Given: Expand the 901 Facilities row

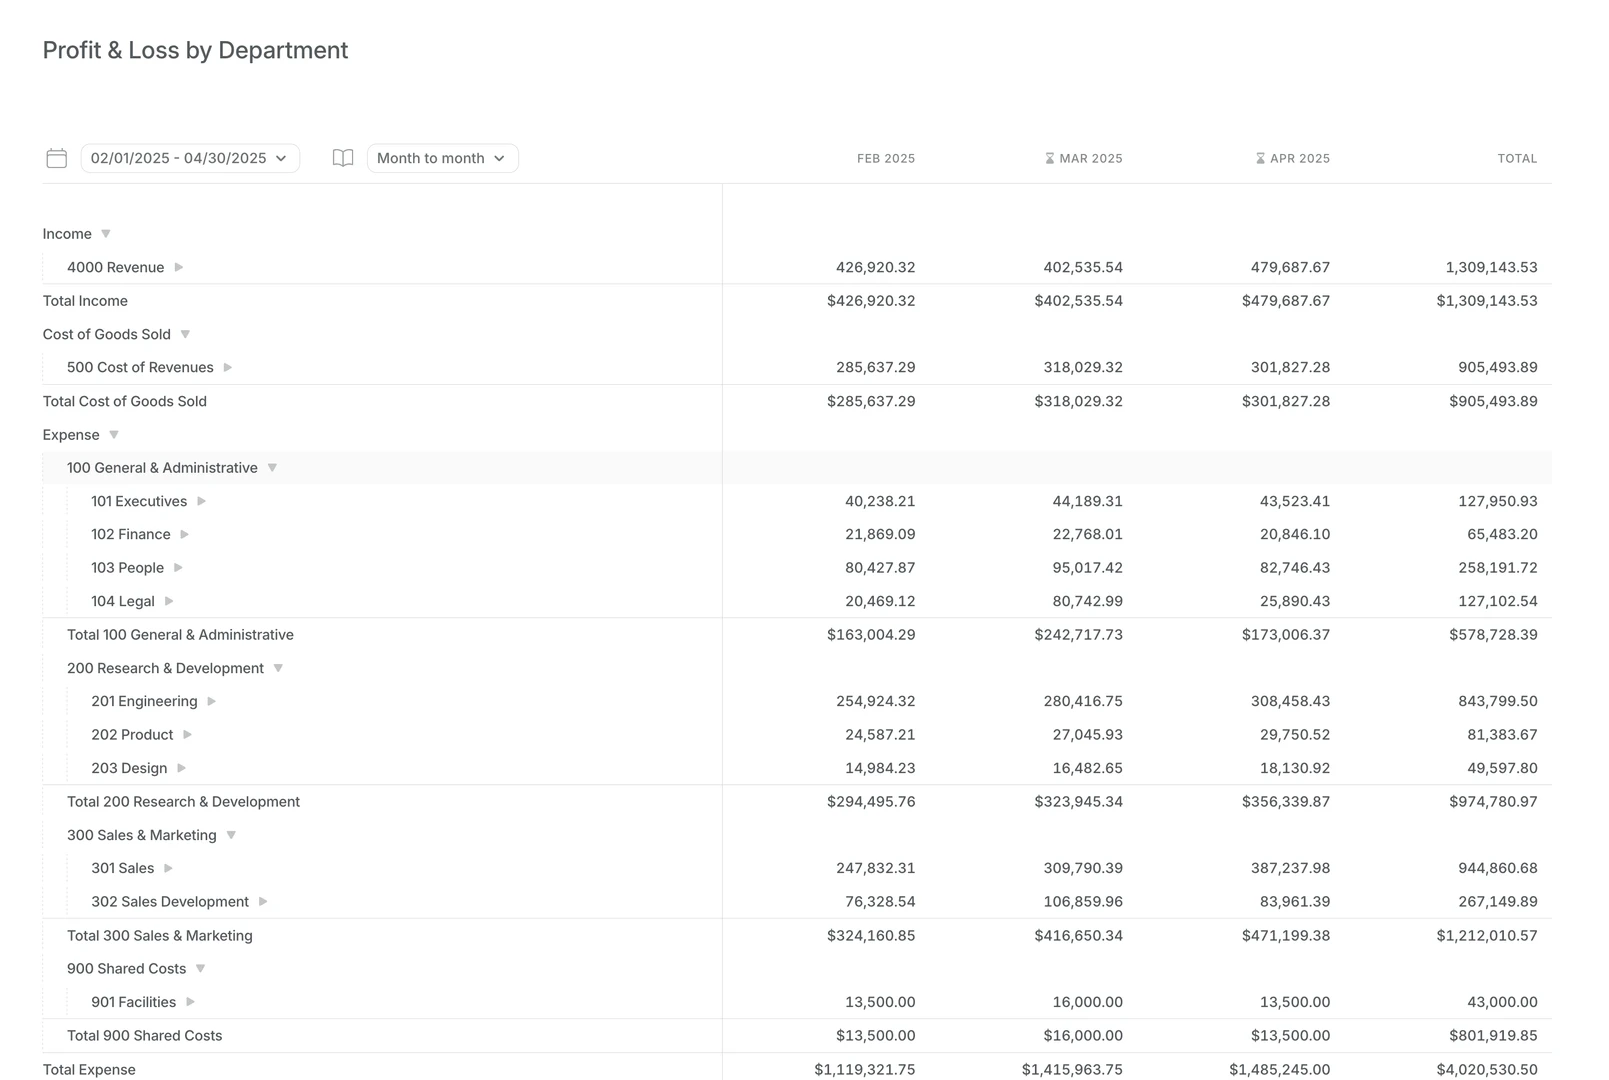Looking at the screenshot, I should point(191,1001).
